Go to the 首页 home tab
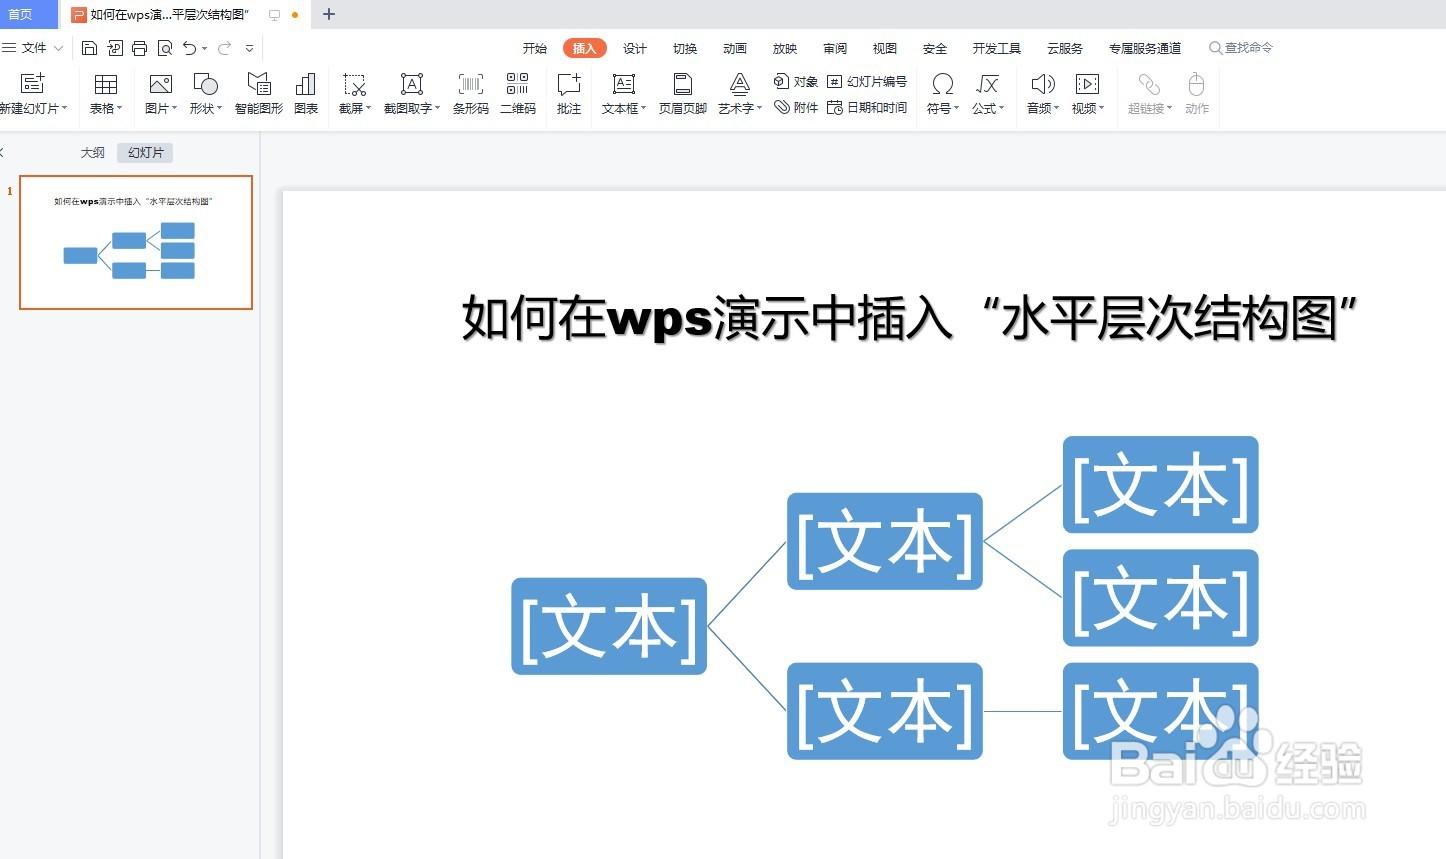This screenshot has height=859, width=1446. pyautogui.click(x=29, y=14)
